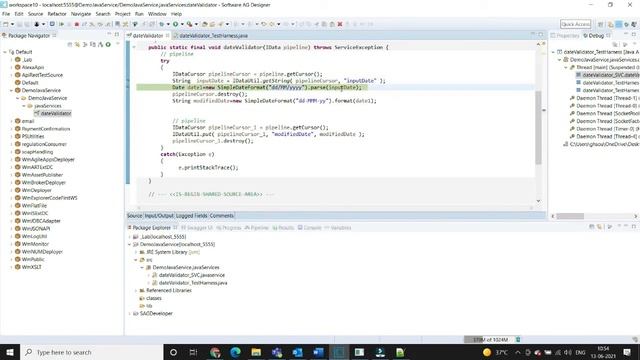Open the Open Perspective toolbar icon

pyautogui.click(x=601, y=24)
